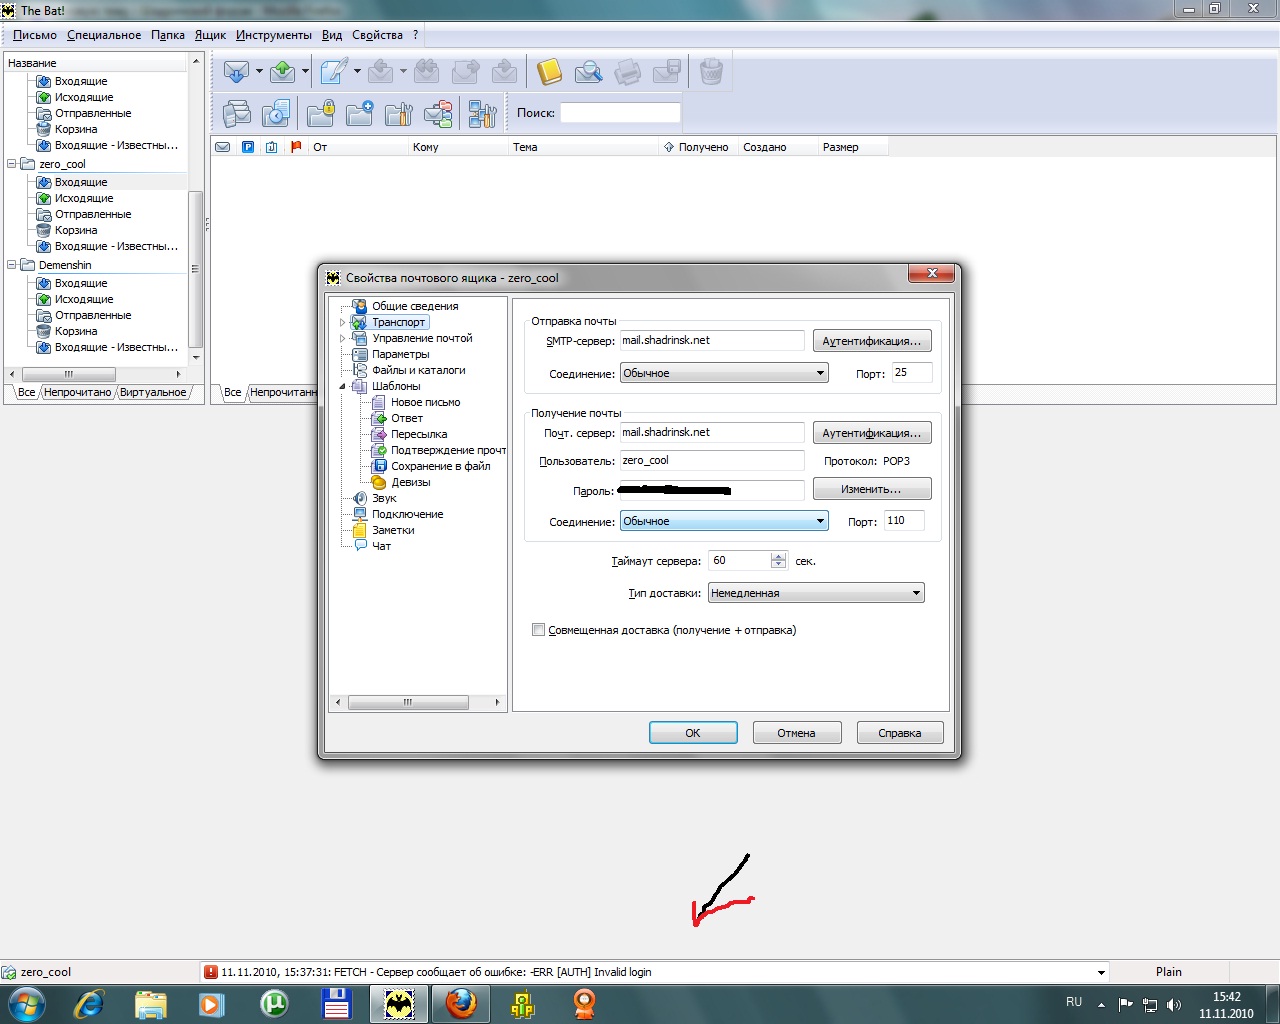Collapse the Demenshin account tree node
This screenshot has width=1280, height=1024.
(12, 265)
